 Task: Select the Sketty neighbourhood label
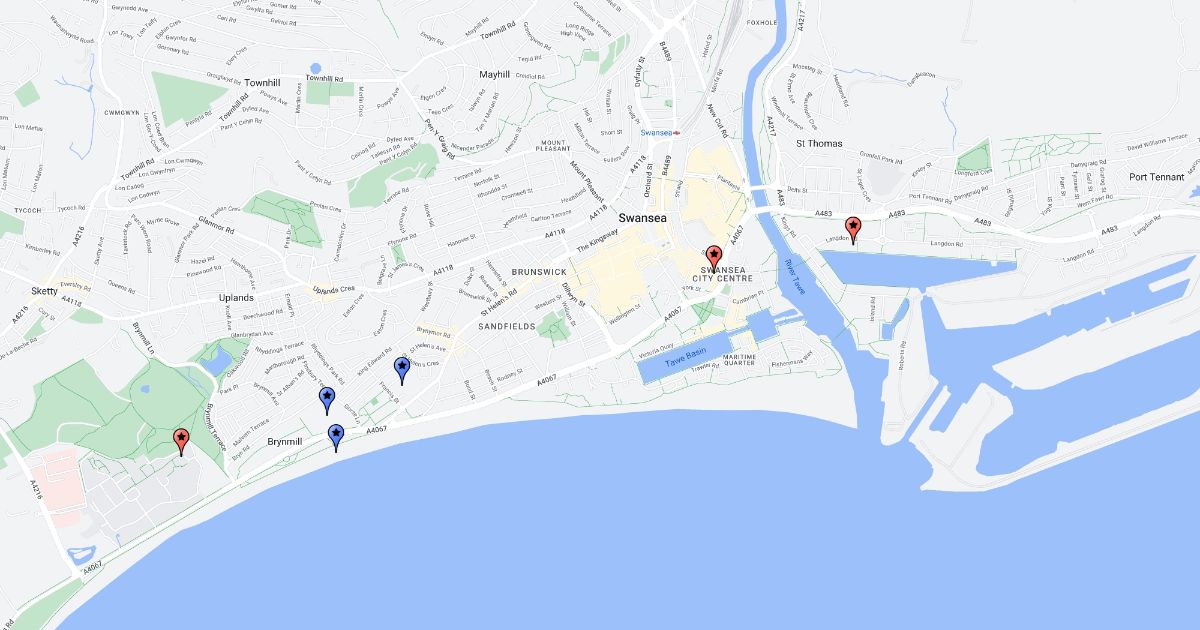click(44, 290)
